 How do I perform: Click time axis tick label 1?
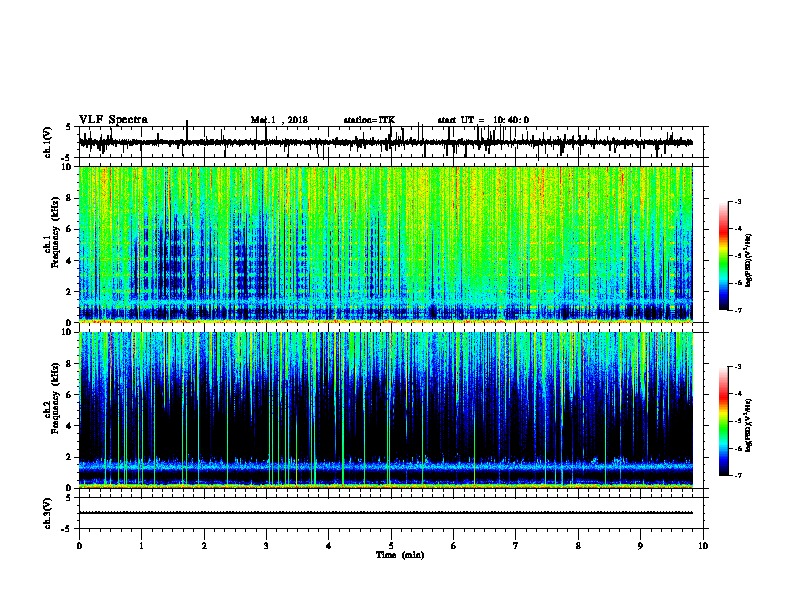tap(141, 546)
